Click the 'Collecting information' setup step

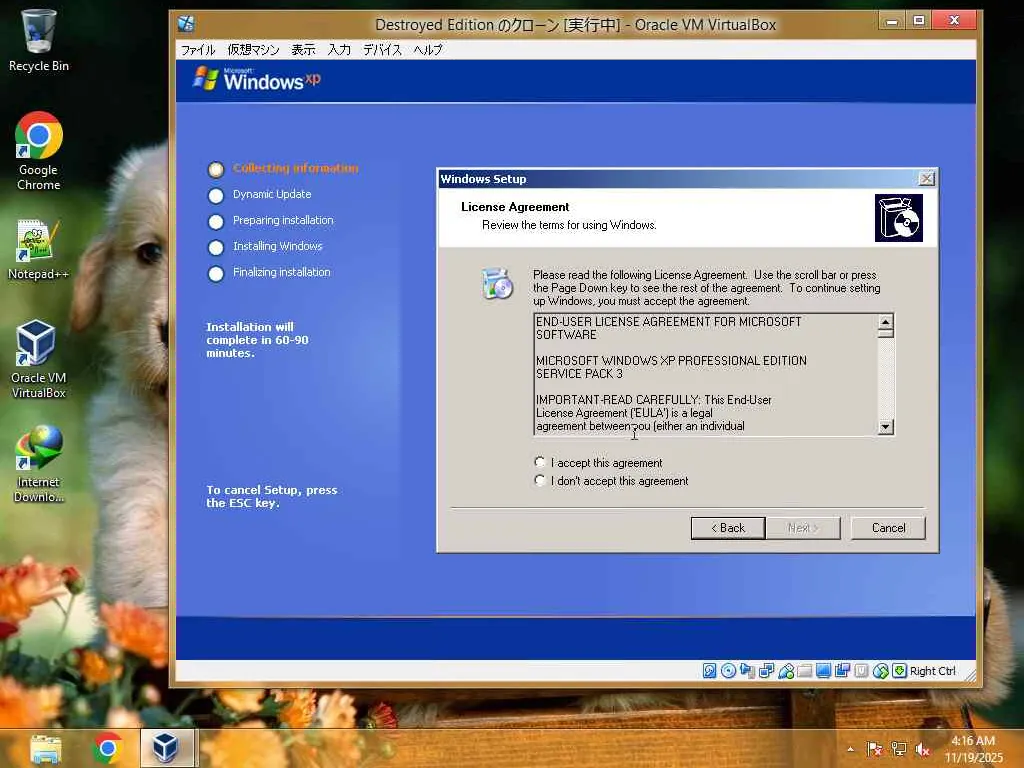(x=295, y=168)
